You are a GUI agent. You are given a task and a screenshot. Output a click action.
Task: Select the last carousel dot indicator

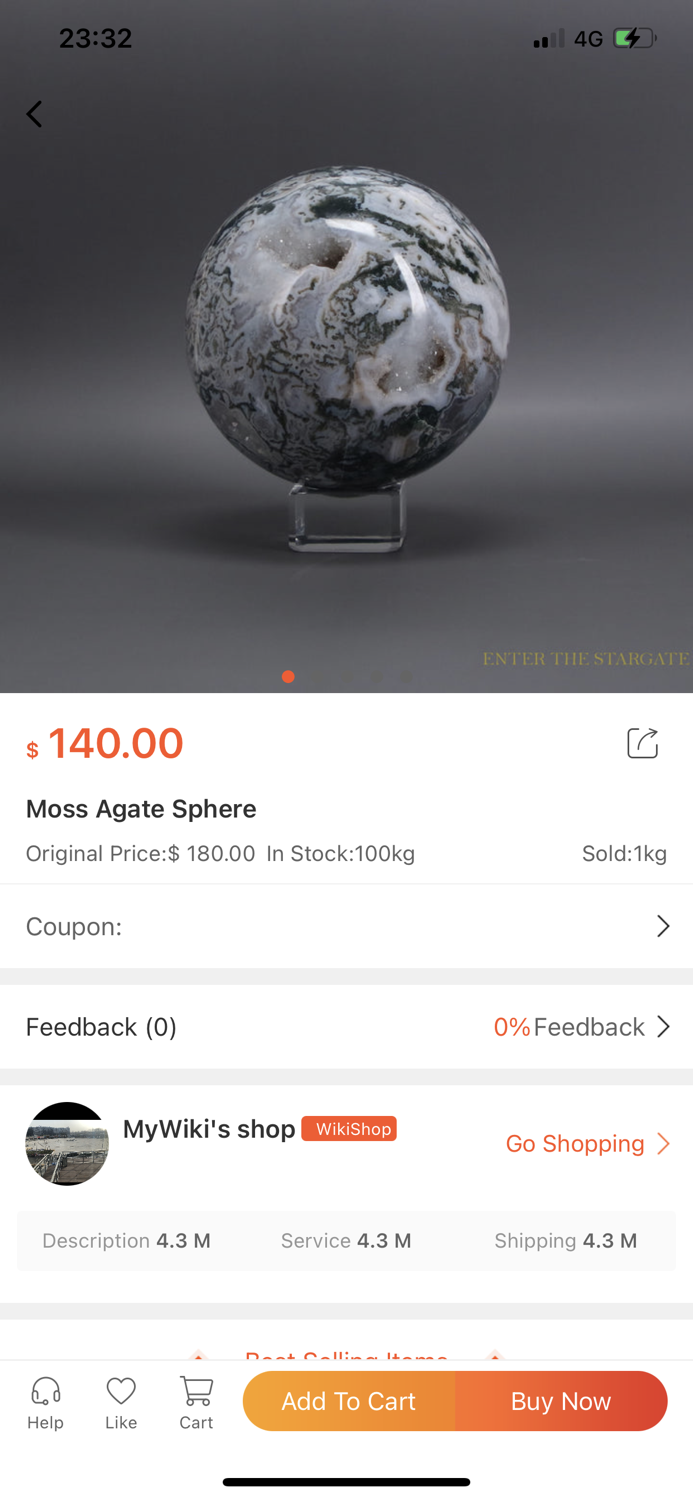[406, 676]
